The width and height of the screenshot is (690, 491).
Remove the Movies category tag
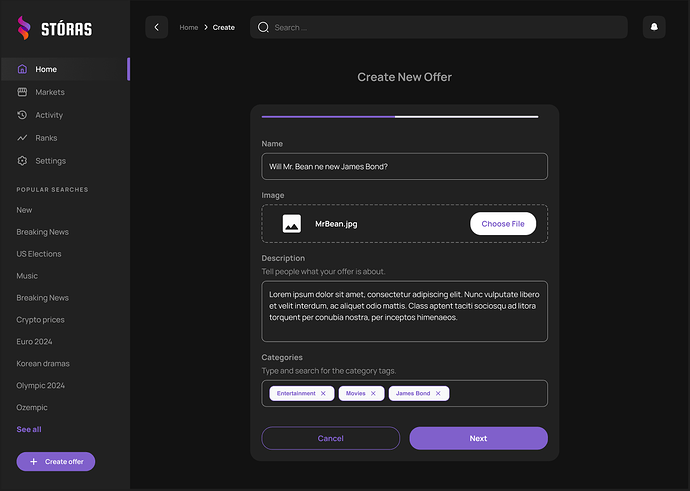pyautogui.click(x=373, y=394)
